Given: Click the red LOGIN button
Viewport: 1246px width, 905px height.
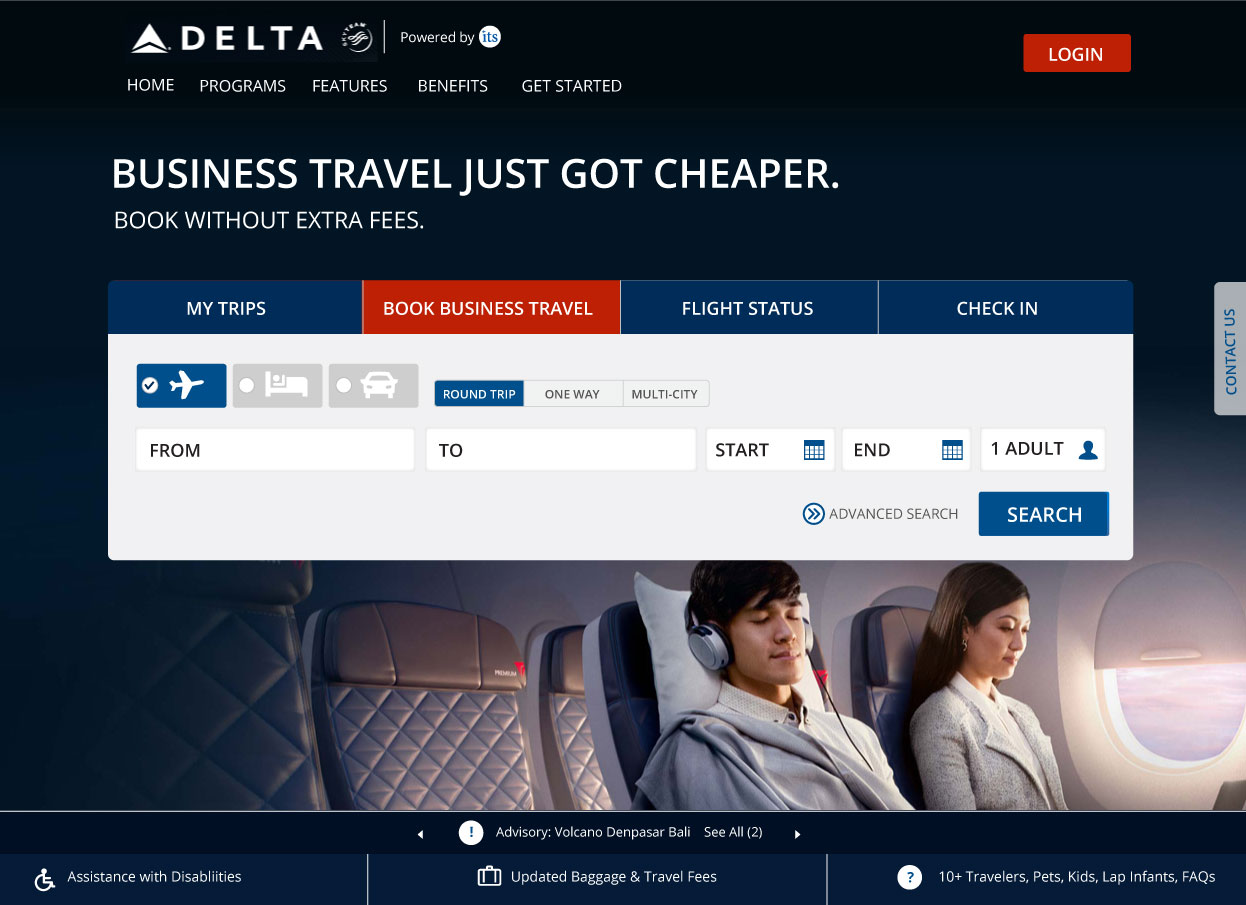Looking at the screenshot, I should point(1076,54).
